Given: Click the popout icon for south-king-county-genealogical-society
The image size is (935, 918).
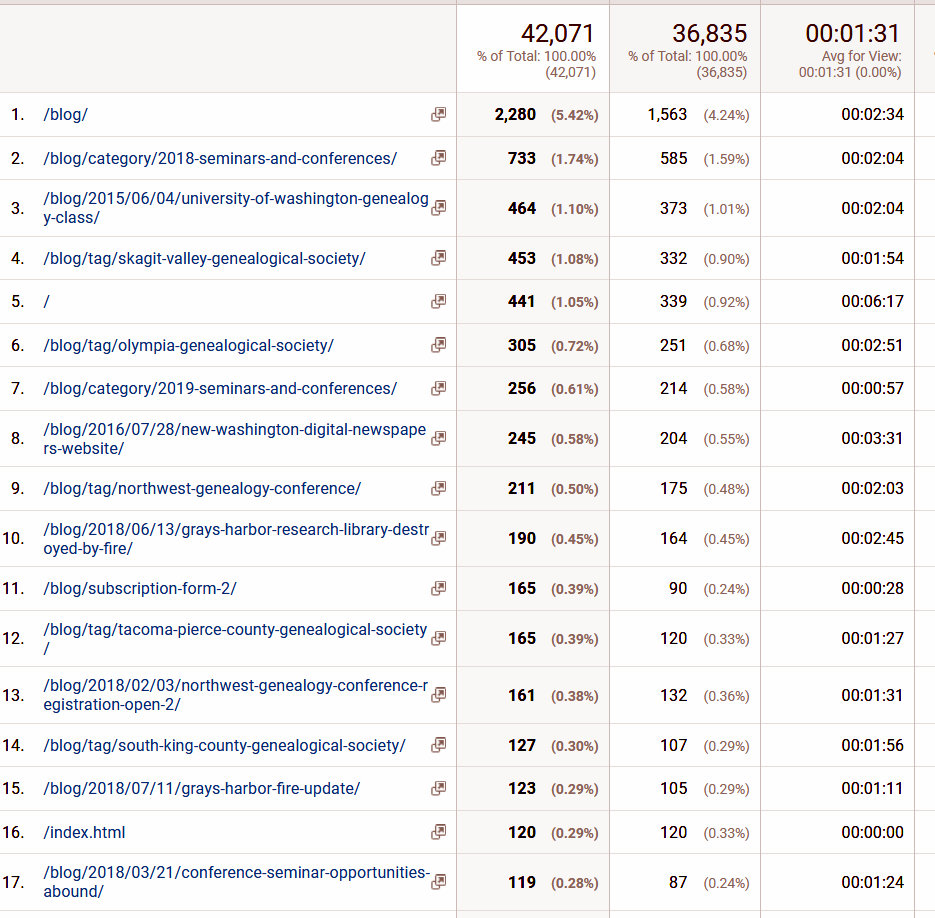Looking at the screenshot, I should [x=438, y=745].
